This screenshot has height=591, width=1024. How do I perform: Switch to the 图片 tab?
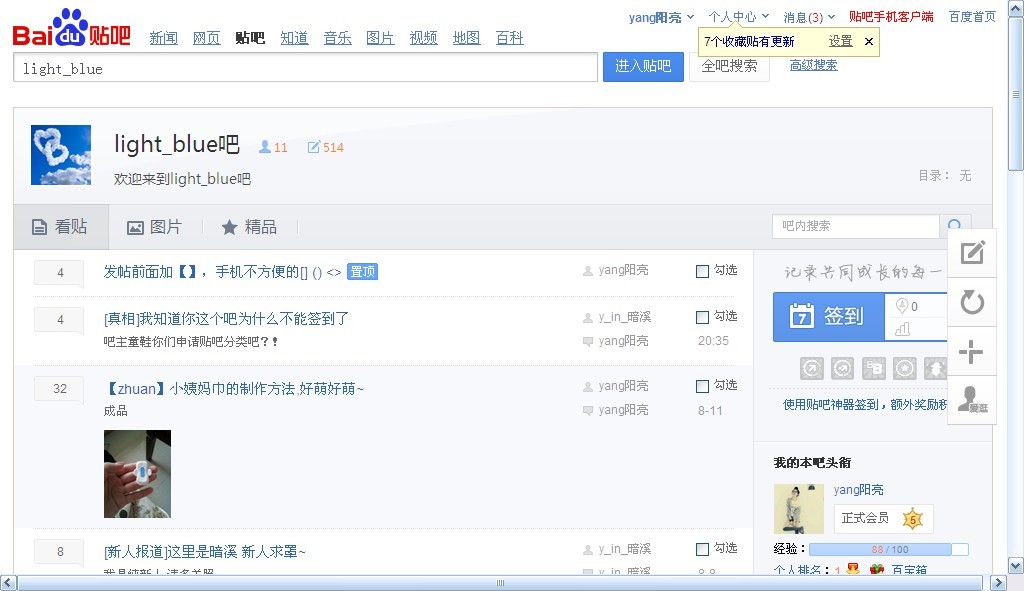154,227
